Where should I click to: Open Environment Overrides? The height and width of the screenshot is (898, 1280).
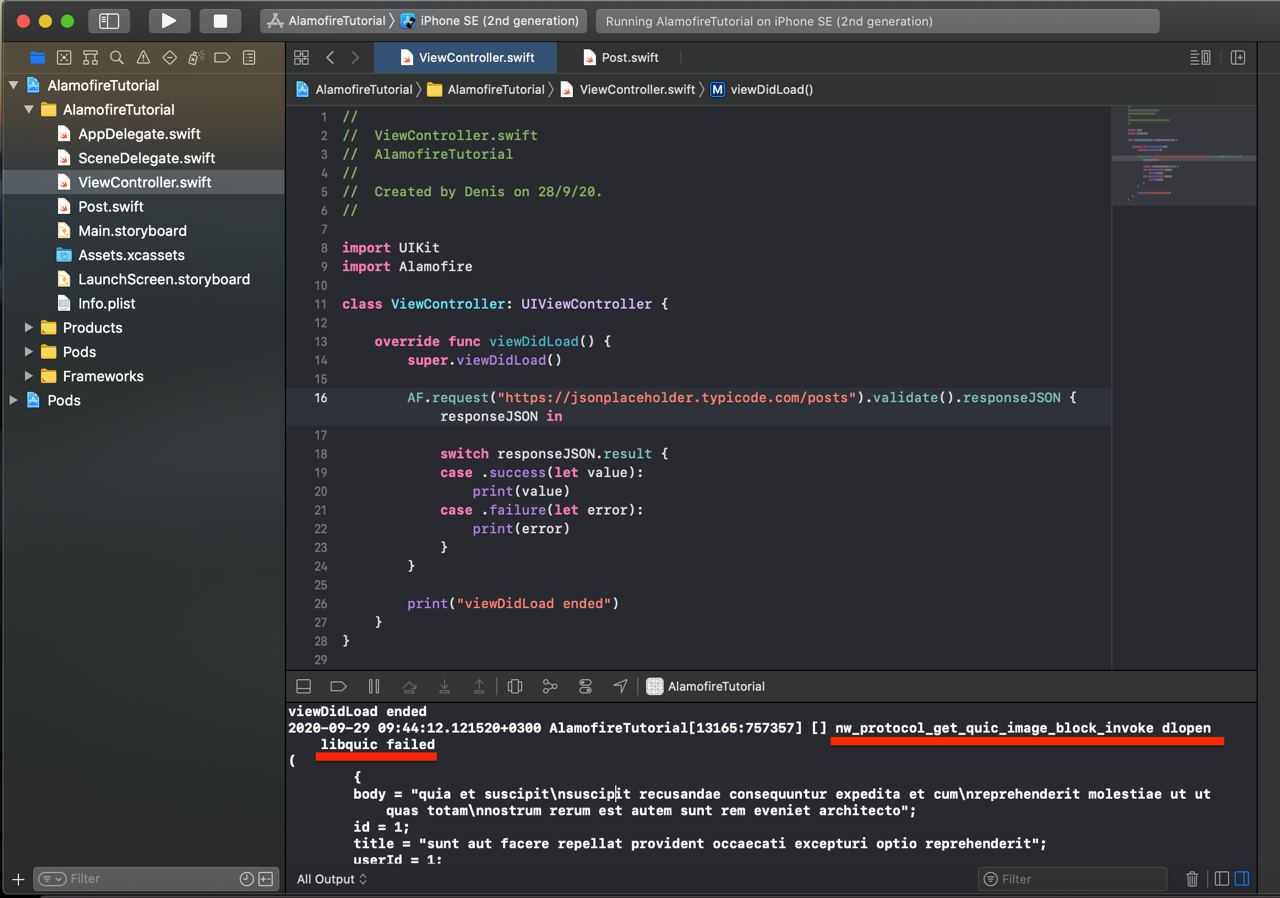pos(585,686)
